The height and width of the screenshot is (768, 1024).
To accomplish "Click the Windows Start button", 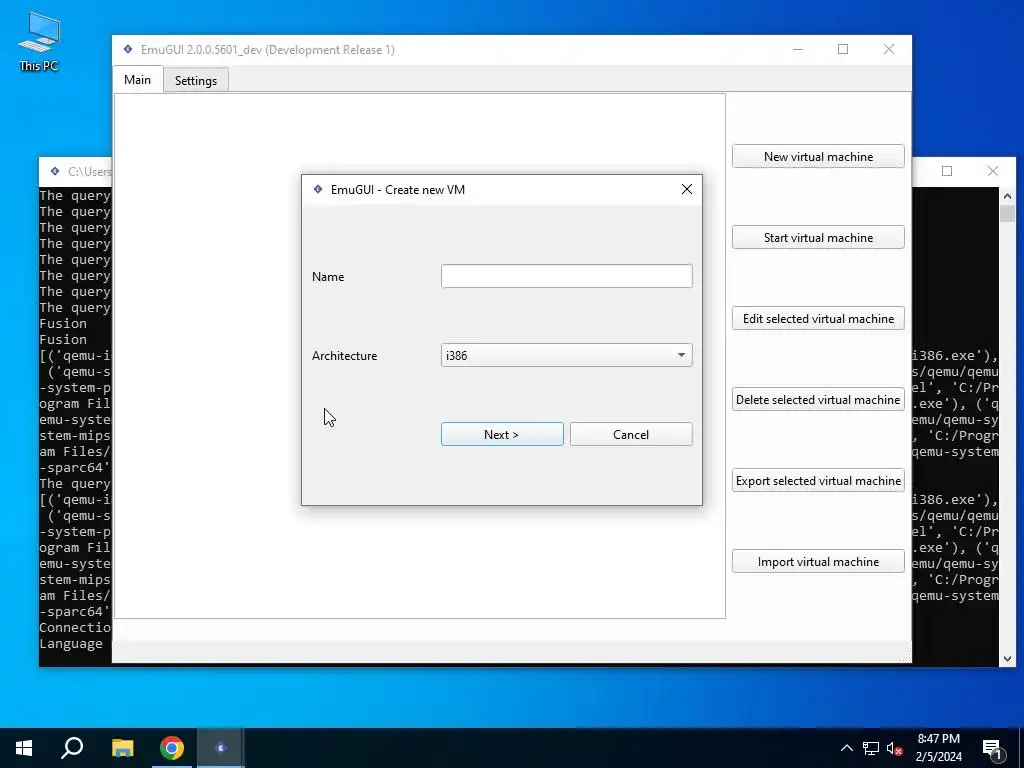I will click(24, 748).
